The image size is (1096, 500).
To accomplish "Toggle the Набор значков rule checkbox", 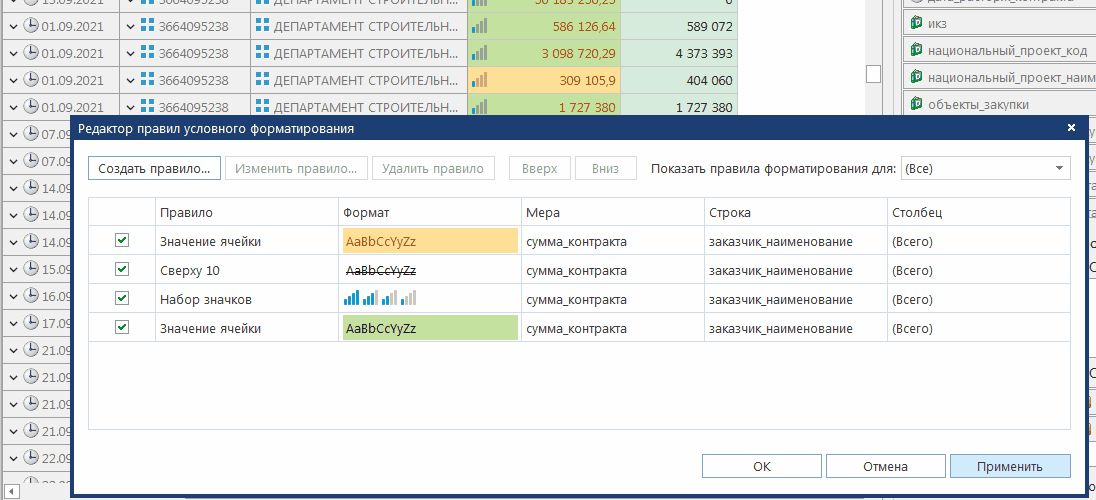I will click(122, 299).
